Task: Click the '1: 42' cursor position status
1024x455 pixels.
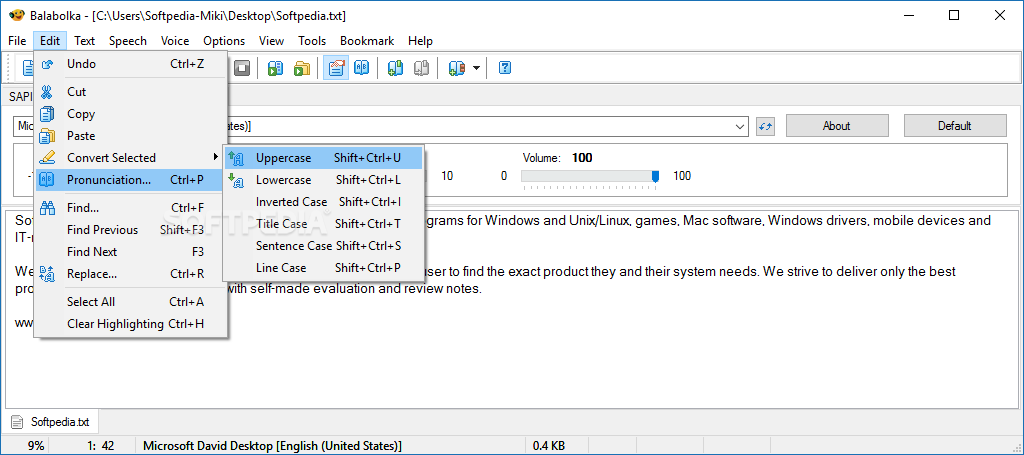Action: (95, 446)
